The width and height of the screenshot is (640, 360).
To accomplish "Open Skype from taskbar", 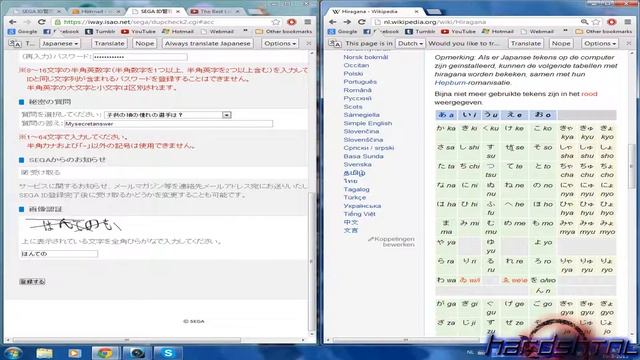I will click(167, 353).
